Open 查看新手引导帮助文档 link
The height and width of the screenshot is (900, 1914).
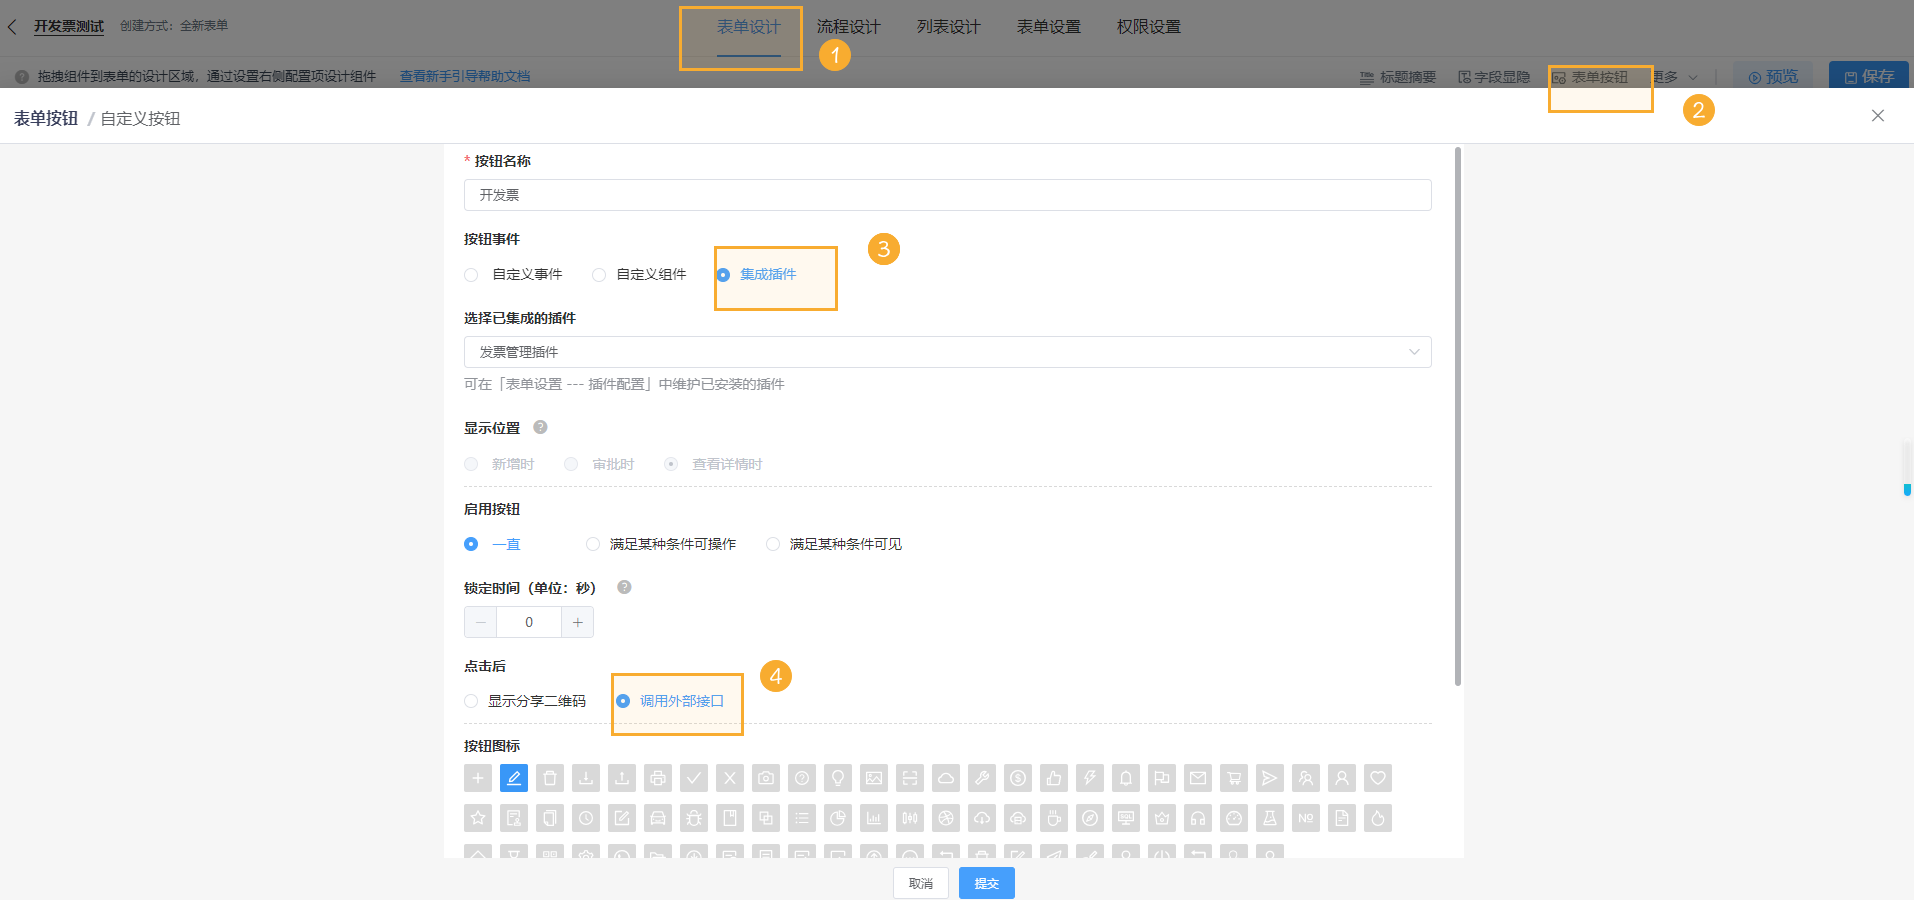tap(463, 76)
